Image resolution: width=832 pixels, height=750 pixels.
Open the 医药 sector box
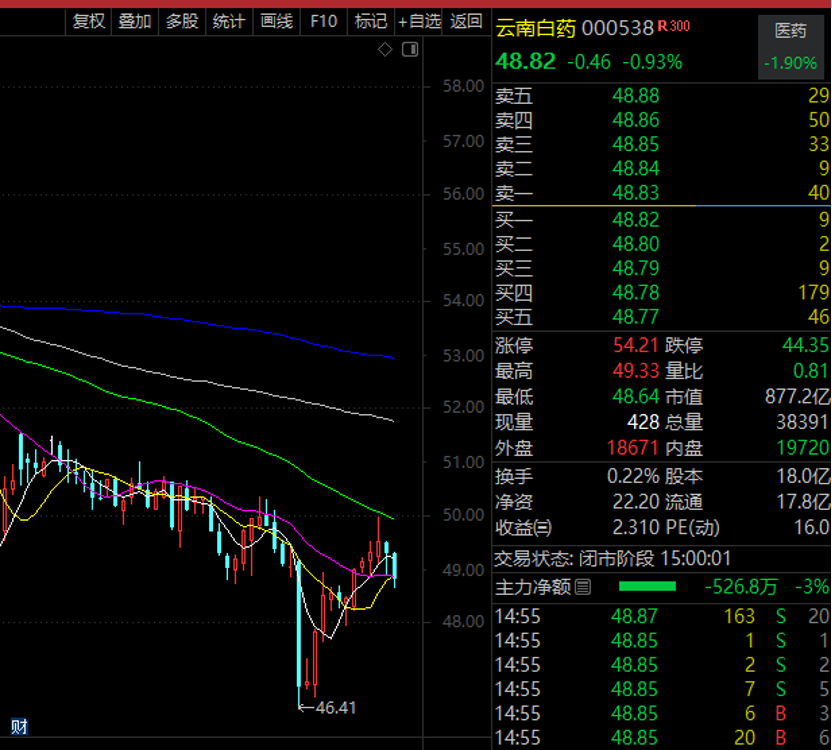(x=790, y=47)
